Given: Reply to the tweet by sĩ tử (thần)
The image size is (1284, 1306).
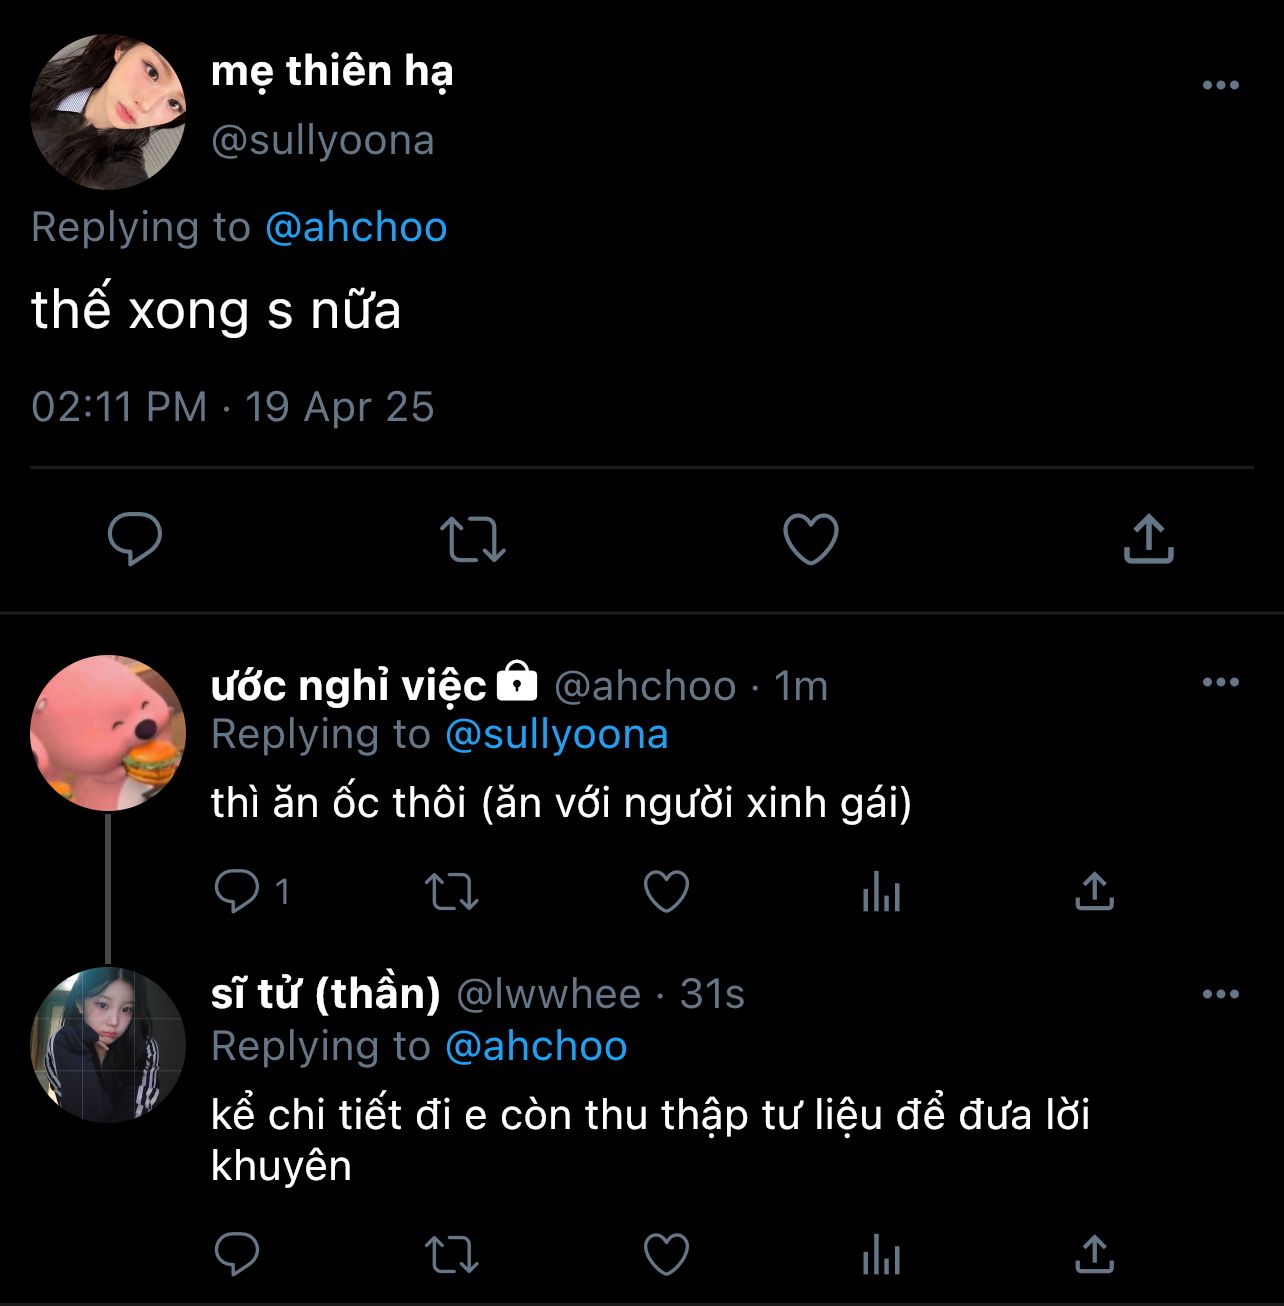Looking at the screenshot, I should (237, 1255).
